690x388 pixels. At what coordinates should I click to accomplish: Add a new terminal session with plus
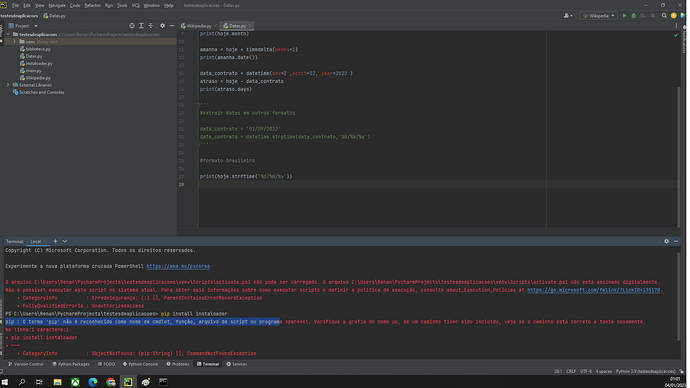click(55, 242)
